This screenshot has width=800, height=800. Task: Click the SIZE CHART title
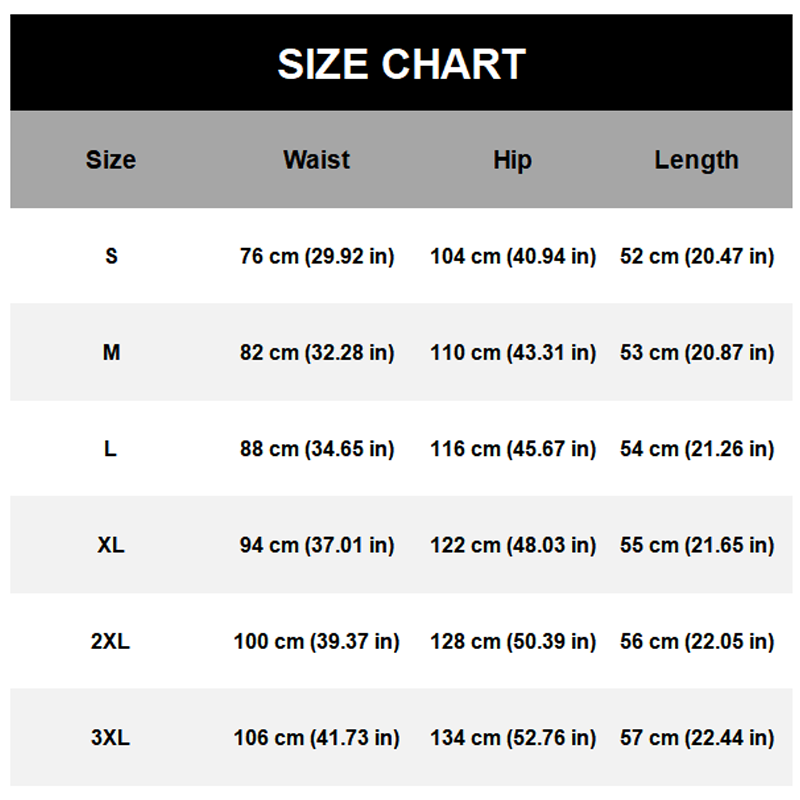tap(401, 64)
